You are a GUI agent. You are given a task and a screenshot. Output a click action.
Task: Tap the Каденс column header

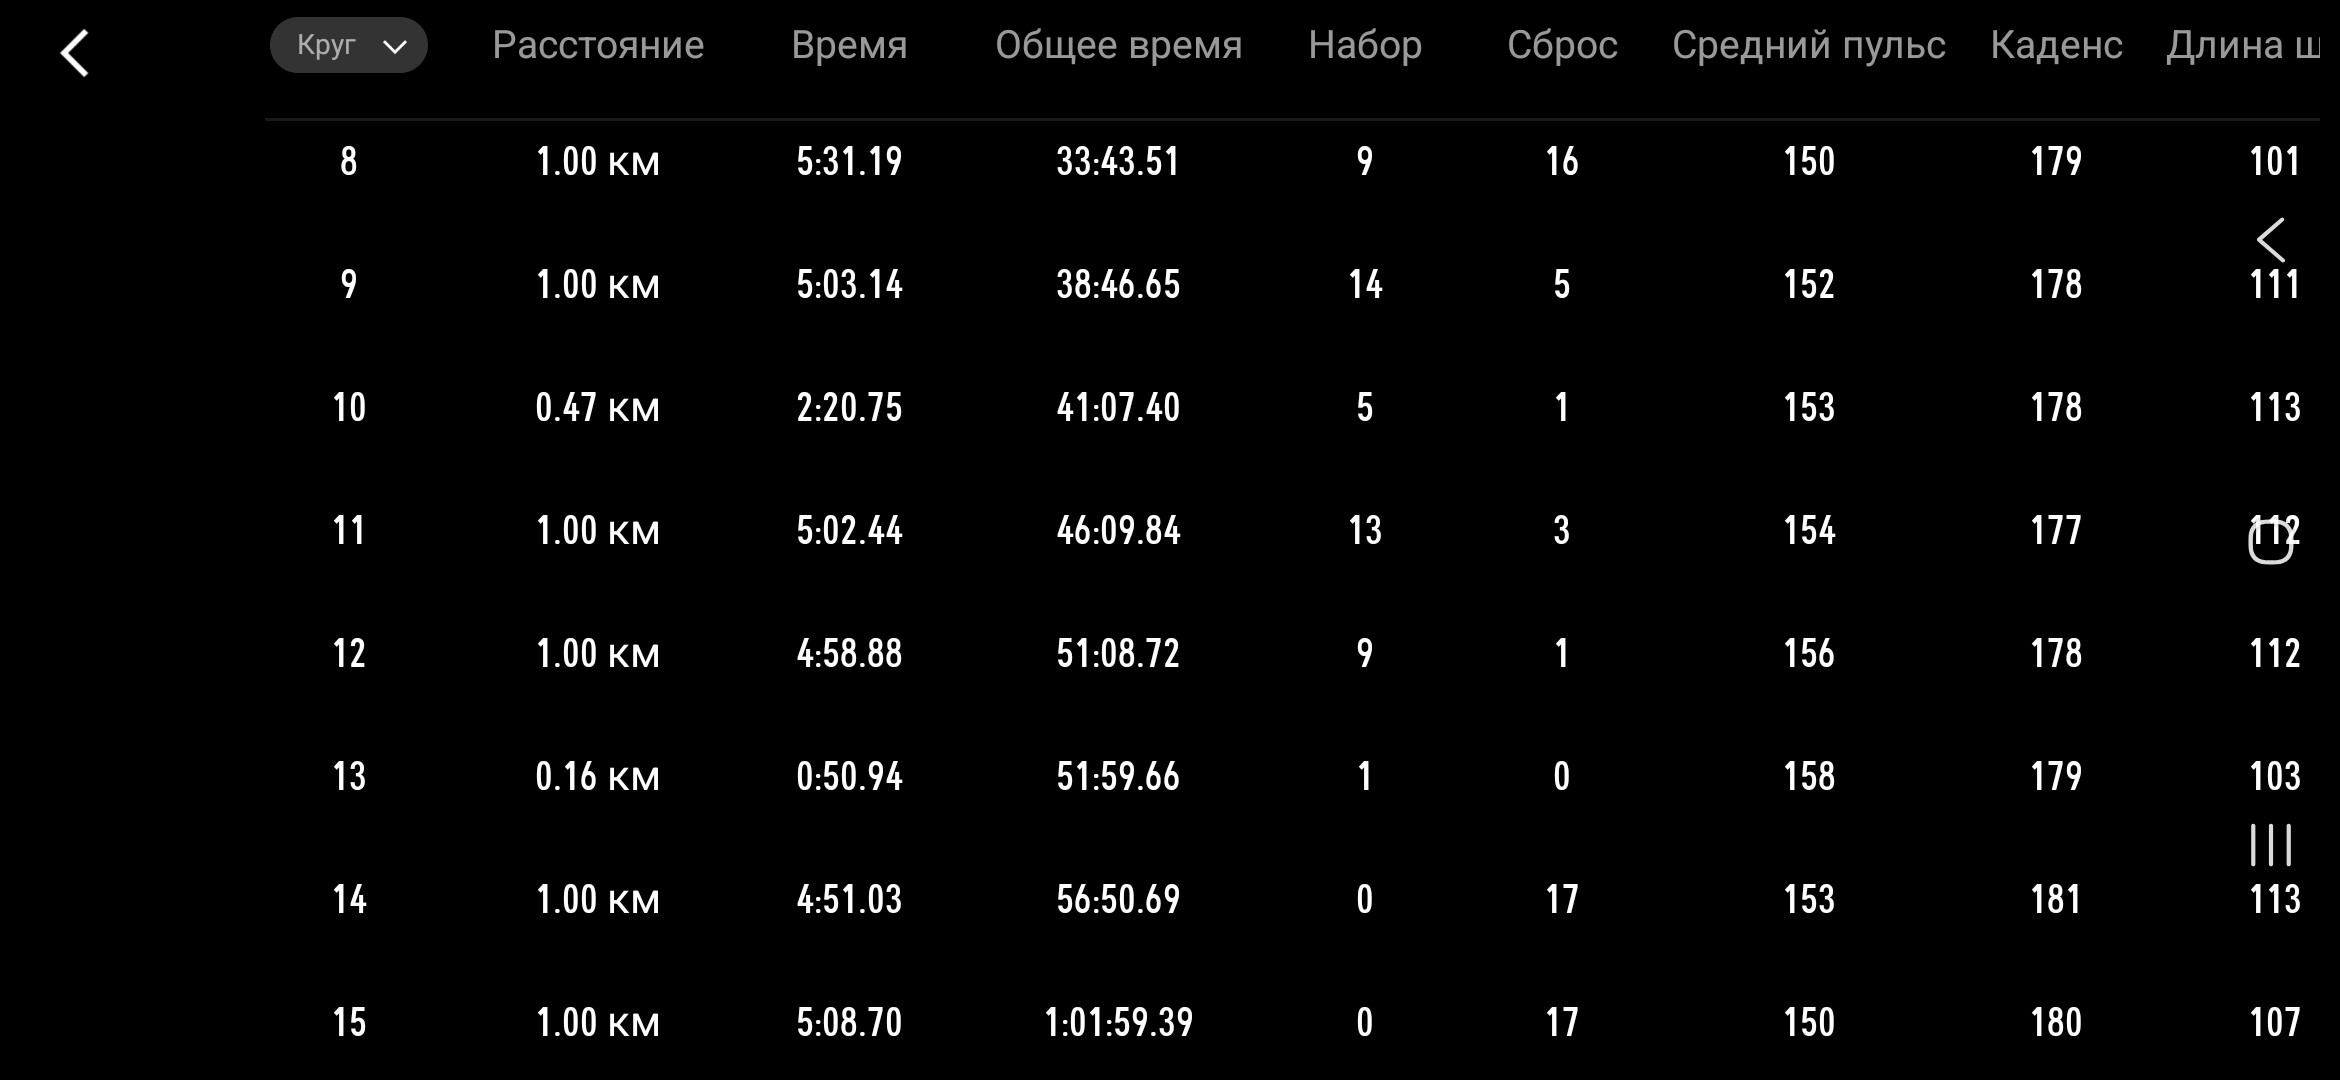(x=2056, y=45)
